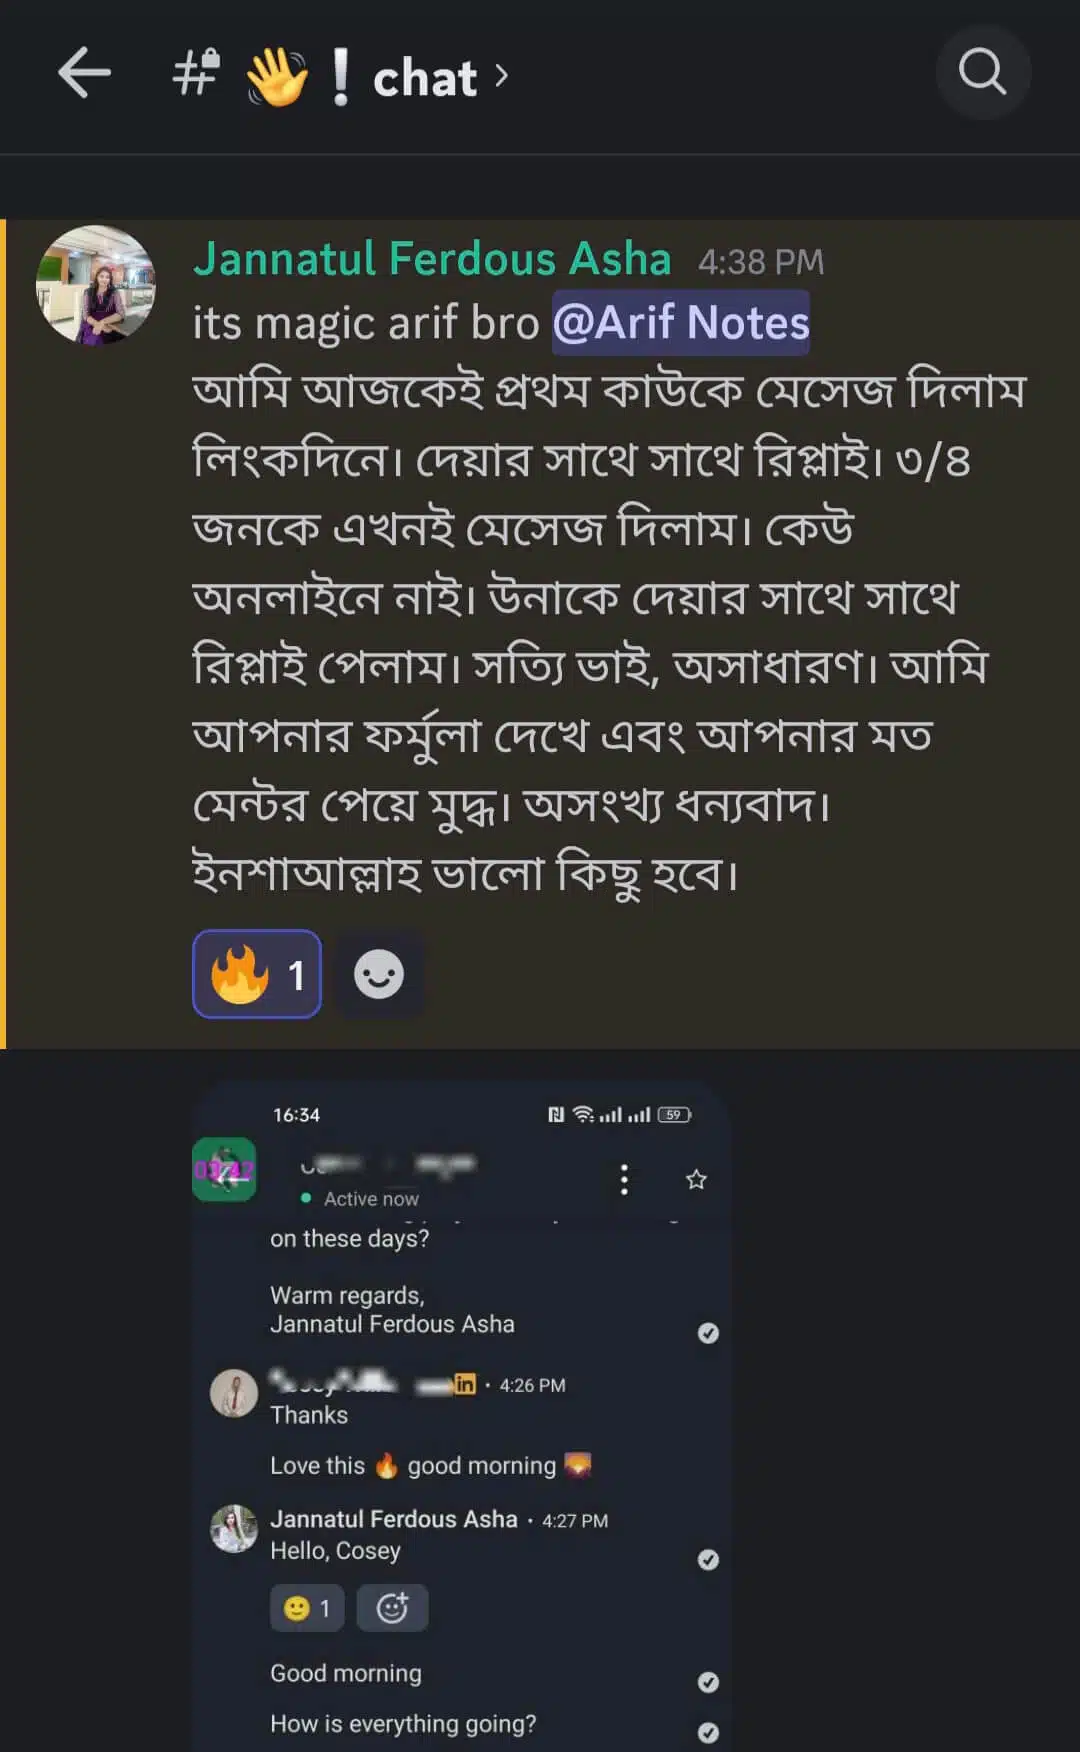Open the @Arif Notes mention
The width and height of the screenshot is (1080, 1752).
tap(680, 323)
